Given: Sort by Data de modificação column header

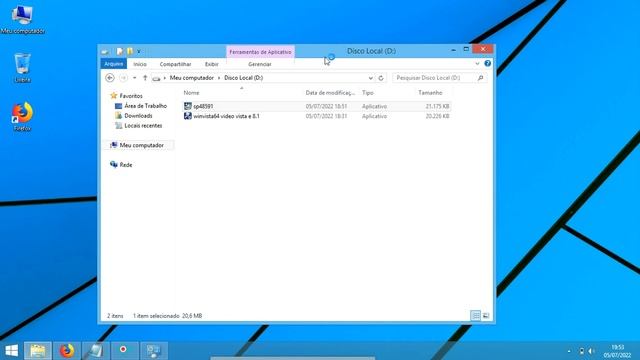Looking at the screenshot, I should tap(331, 93).
